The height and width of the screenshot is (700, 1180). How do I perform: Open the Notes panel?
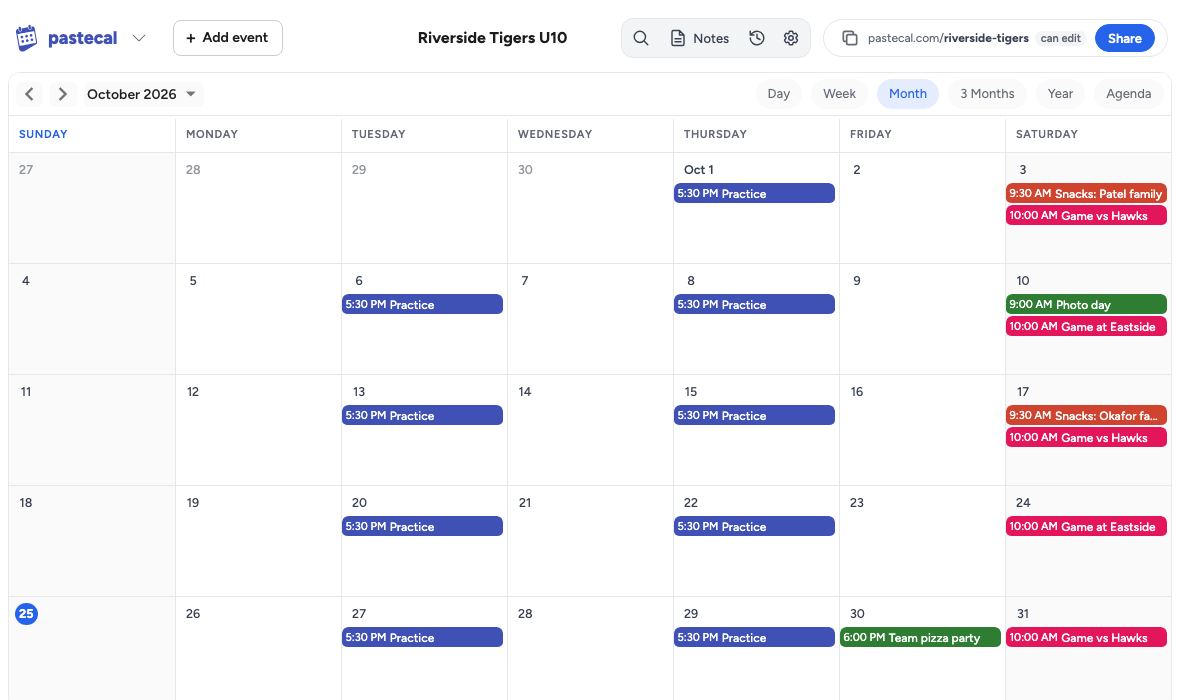tap(700, 38)
